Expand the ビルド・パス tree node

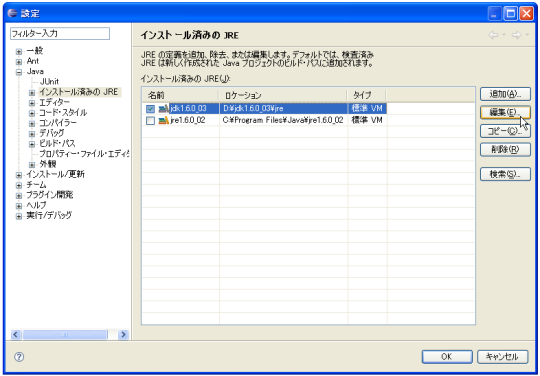coord(32,144)
